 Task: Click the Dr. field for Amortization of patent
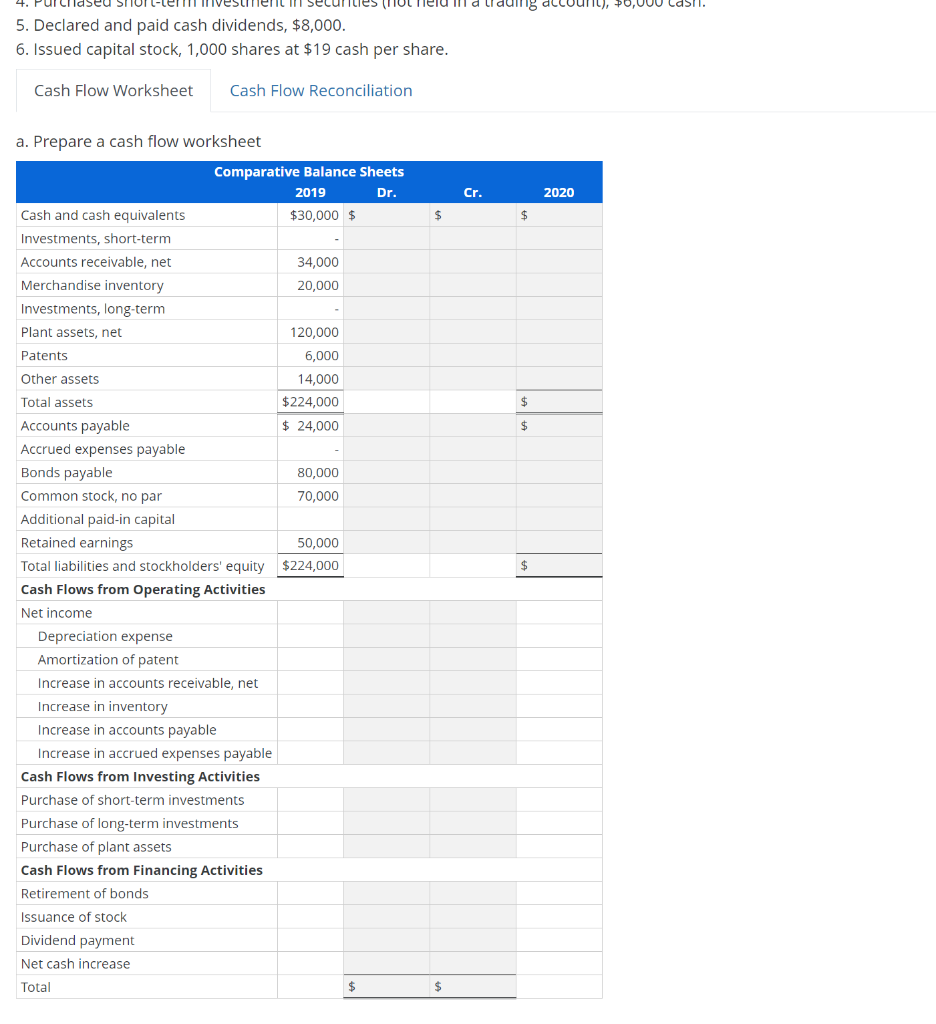(387, 660)
